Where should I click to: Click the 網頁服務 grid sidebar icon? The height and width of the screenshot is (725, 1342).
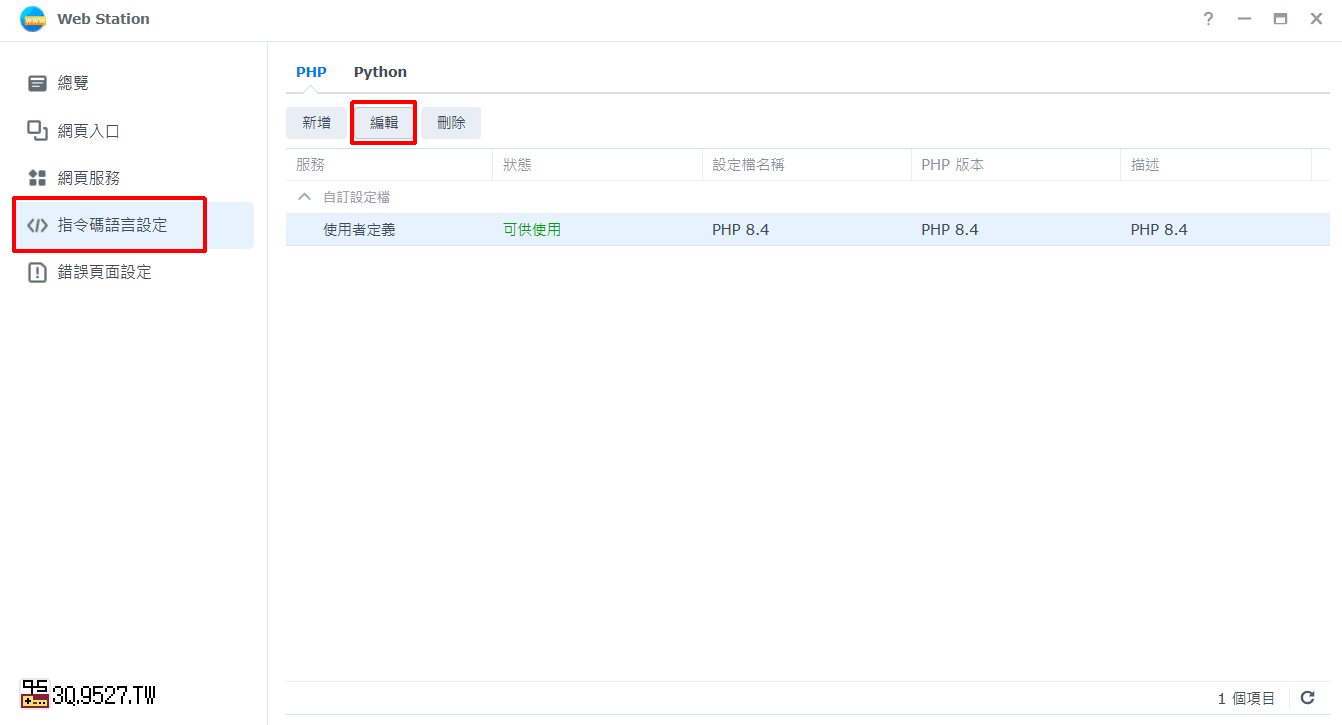pyautogui.click(x=37, y=178)
